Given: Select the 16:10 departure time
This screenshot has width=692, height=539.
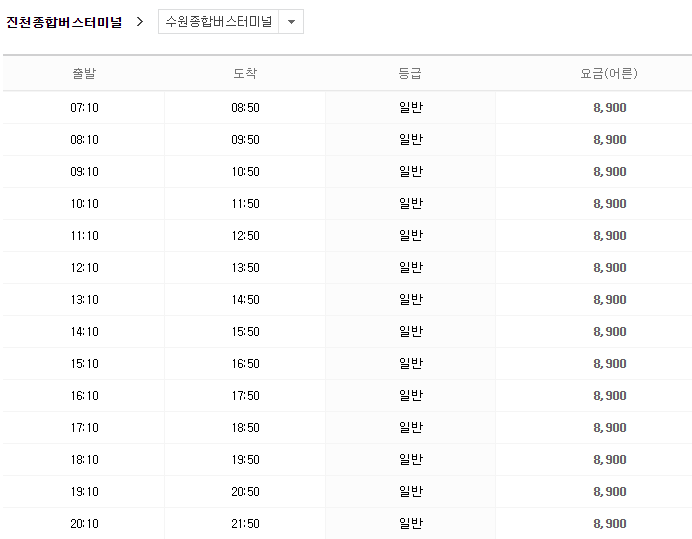Looking at the screenshot, I should (x=85, y=396).
